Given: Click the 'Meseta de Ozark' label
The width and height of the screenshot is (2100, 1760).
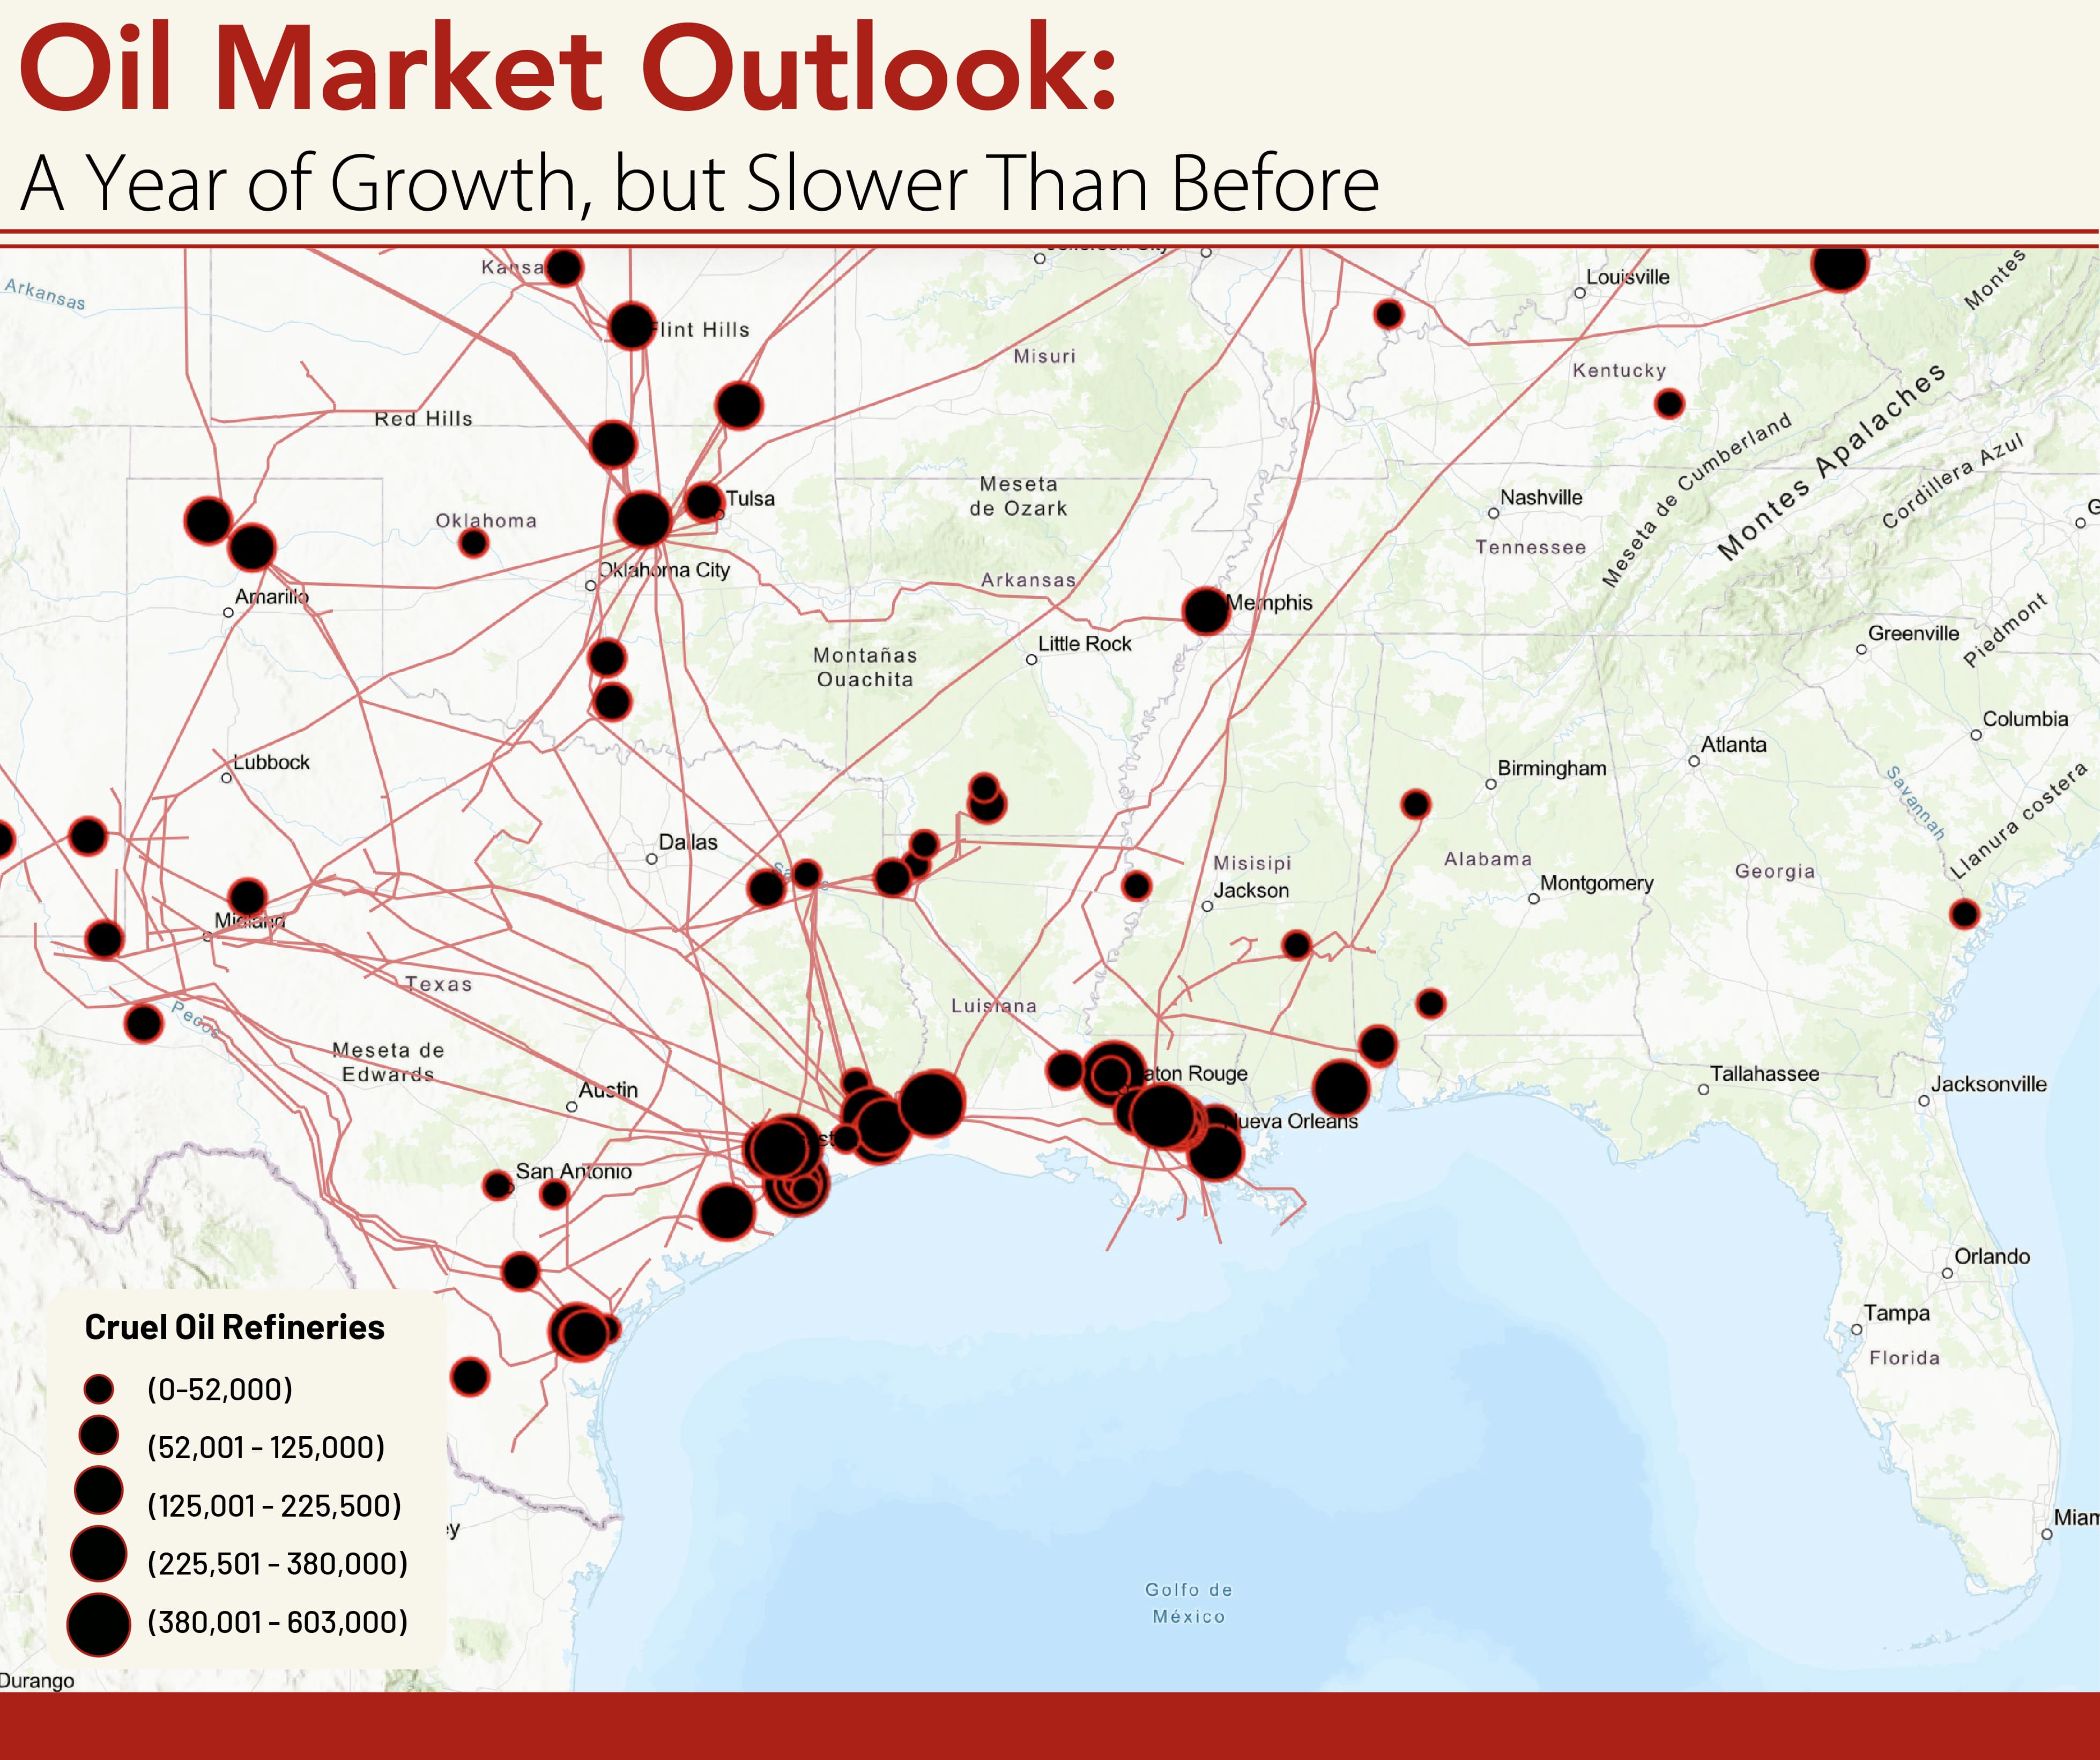Looking at the screenshot, I should click(x=1018, y=496).
